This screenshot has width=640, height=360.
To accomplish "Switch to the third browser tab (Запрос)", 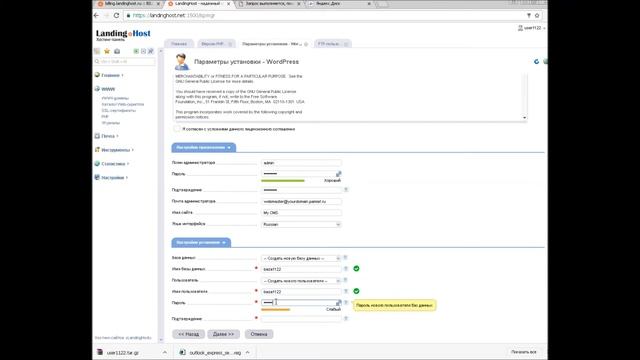I will click(270, 4).
